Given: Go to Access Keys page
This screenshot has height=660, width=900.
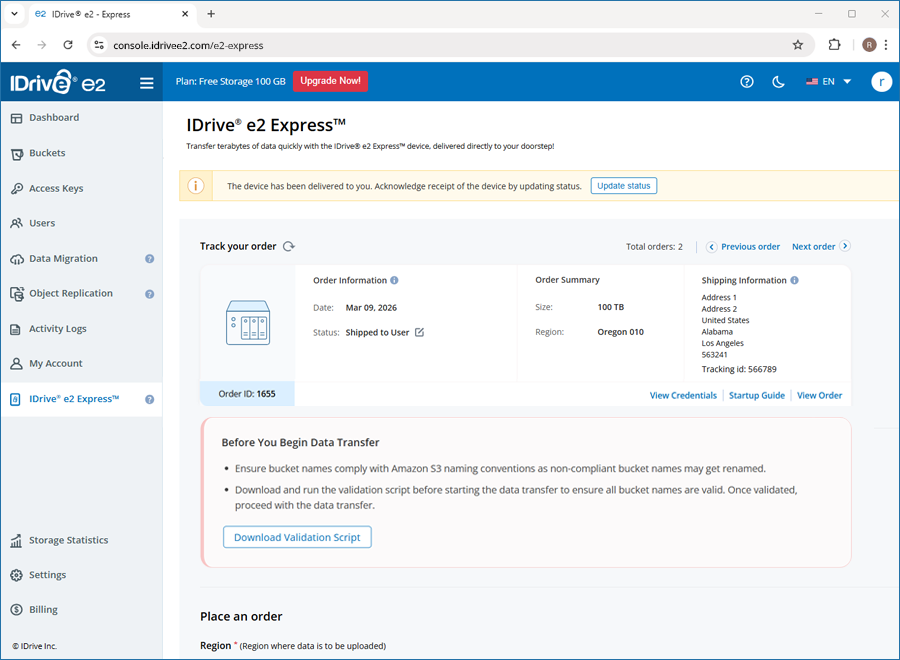Looking at the screenshot, I should [x=56, y=188].
